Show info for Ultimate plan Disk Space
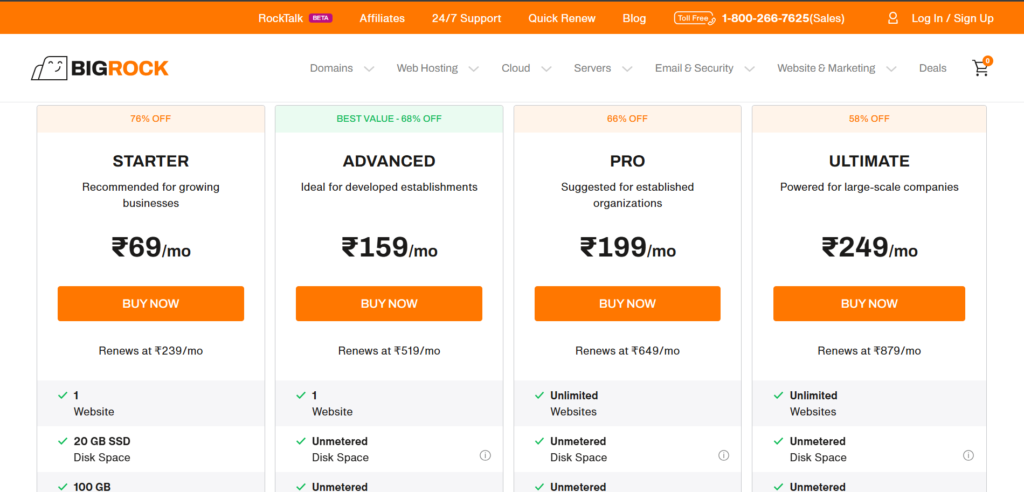This screenshot has height=492, width=1024. pos(968,455)
